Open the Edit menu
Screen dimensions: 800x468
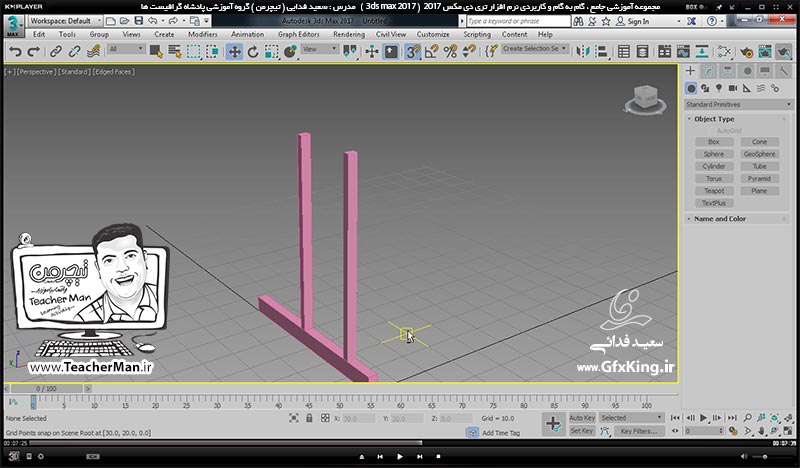pos(39,34)
